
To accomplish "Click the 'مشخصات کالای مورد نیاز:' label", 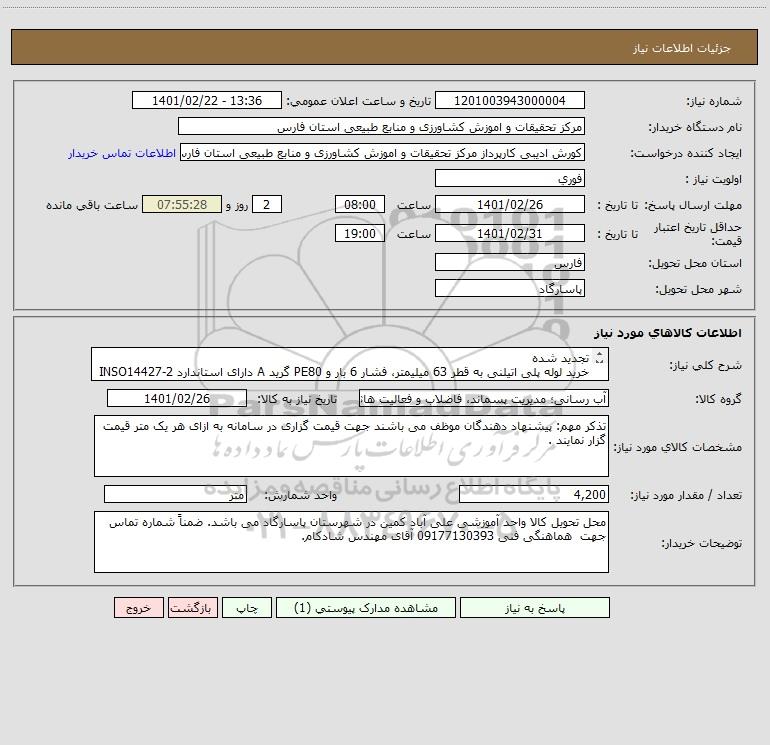I will 680,447.
